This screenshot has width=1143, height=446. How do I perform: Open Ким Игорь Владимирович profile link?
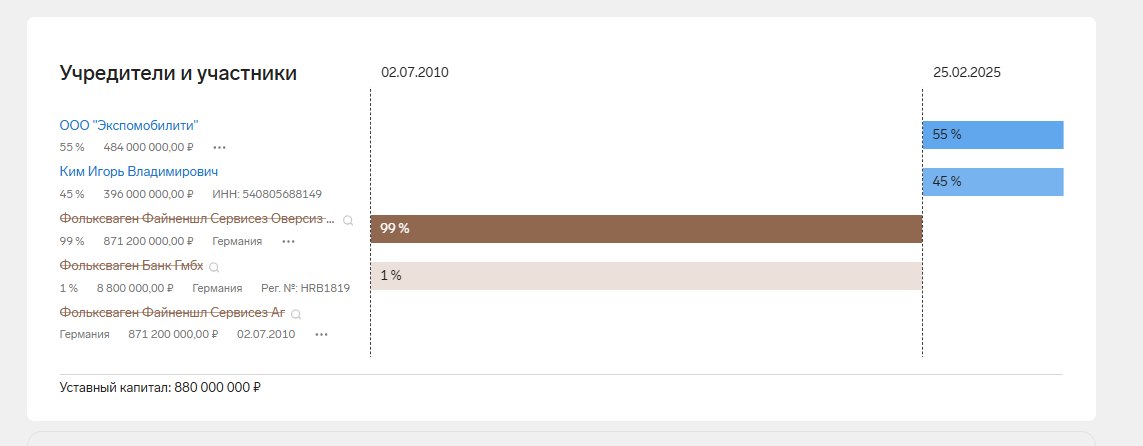(139, 172)
